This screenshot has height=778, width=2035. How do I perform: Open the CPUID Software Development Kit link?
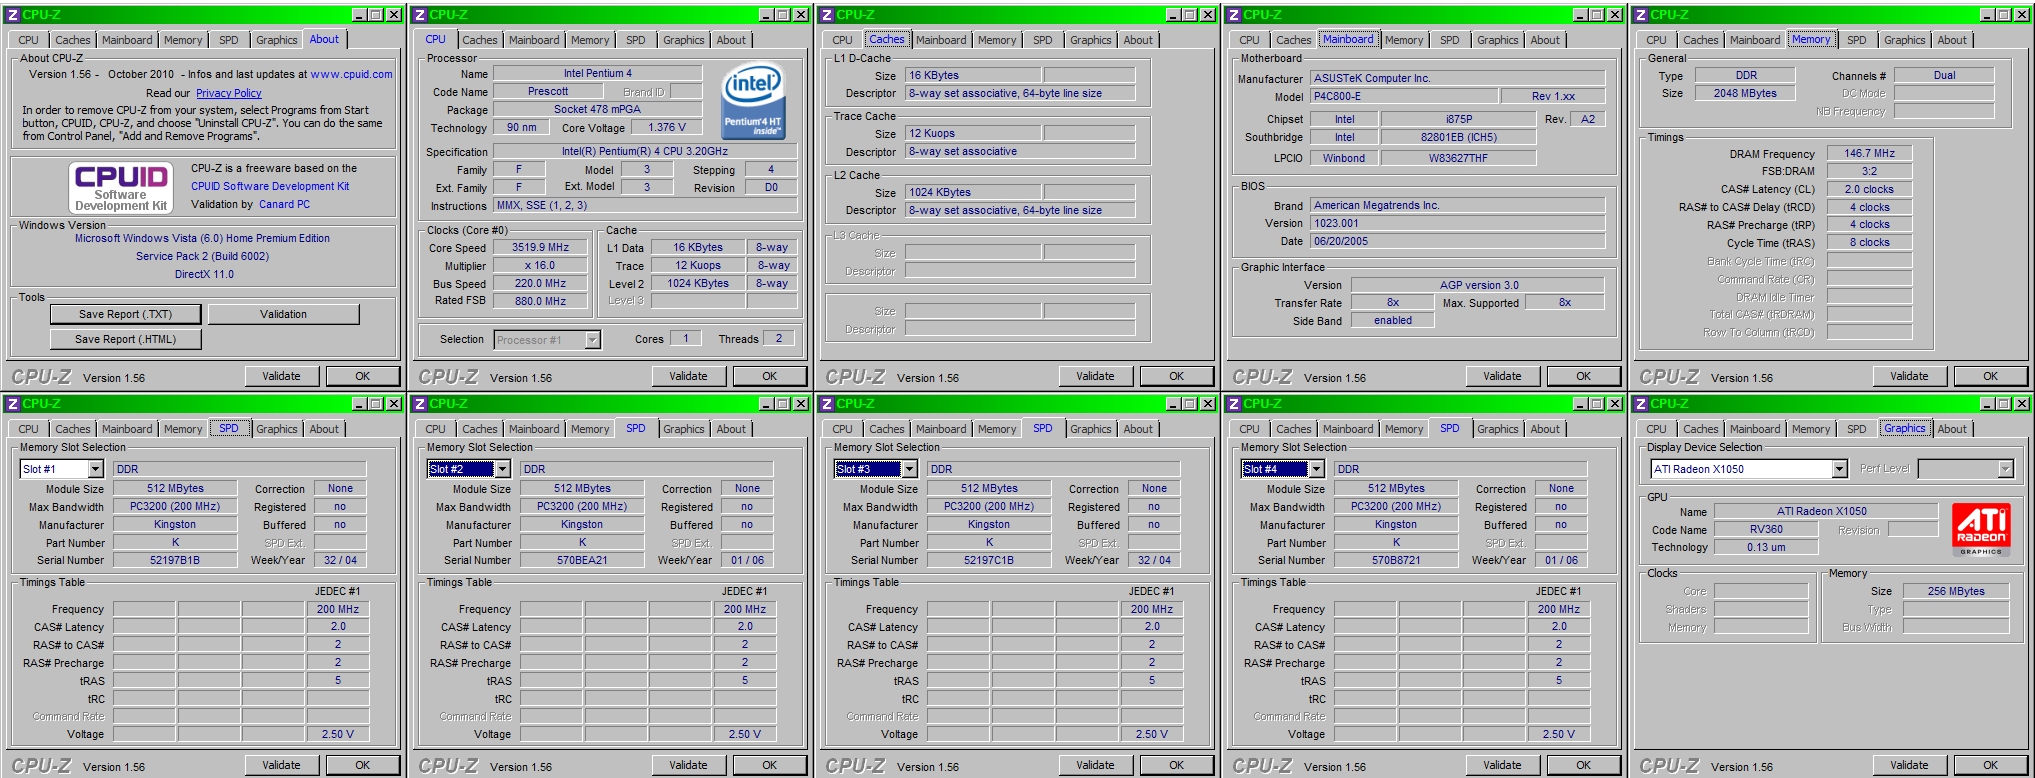[x=270, y=186]
